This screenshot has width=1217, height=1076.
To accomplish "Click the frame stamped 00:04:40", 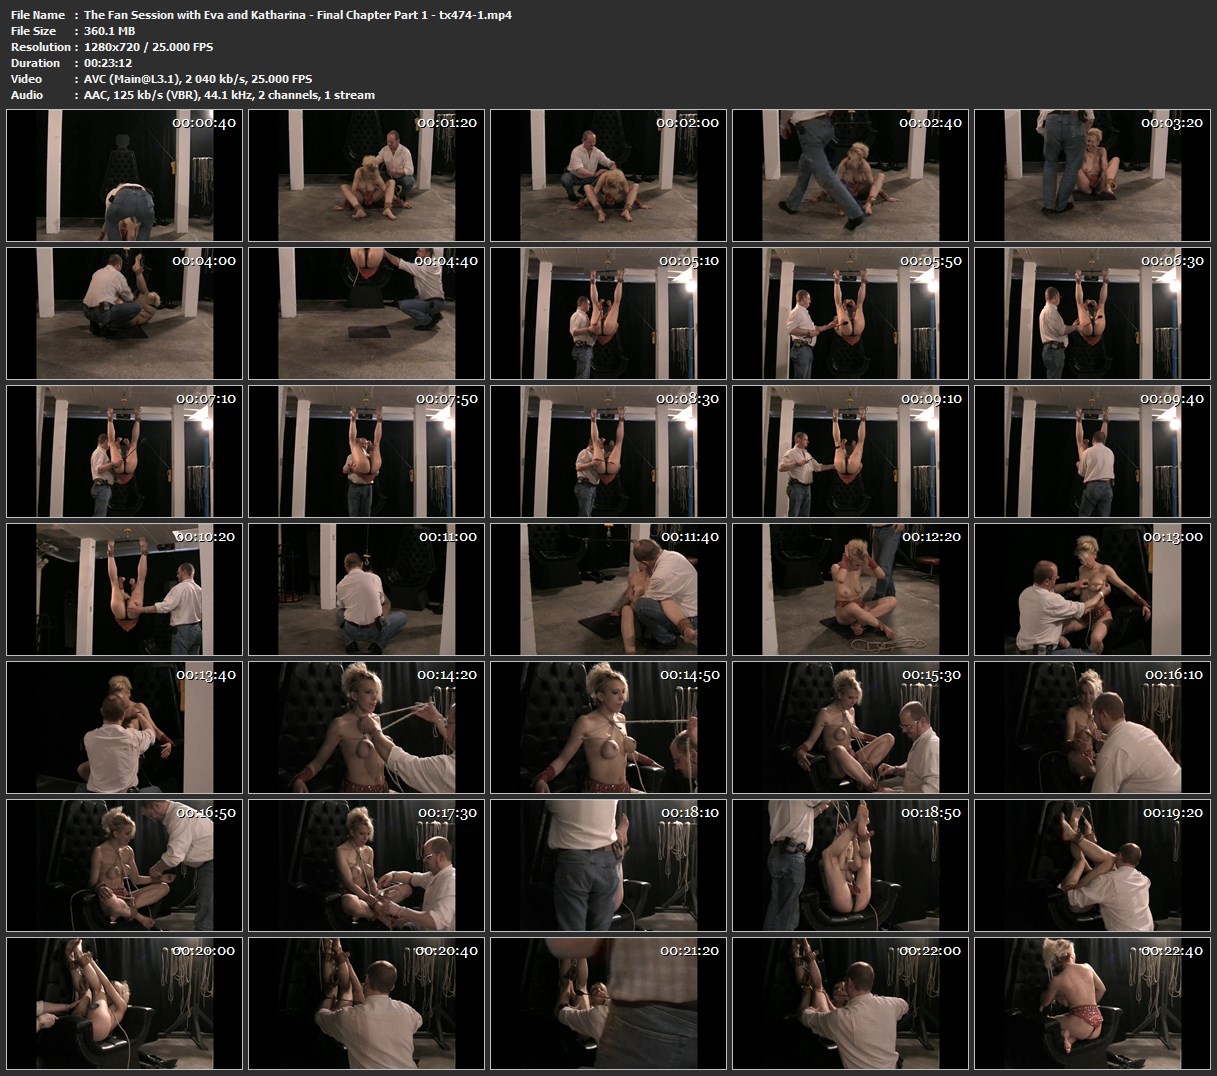I will point(367,314).
